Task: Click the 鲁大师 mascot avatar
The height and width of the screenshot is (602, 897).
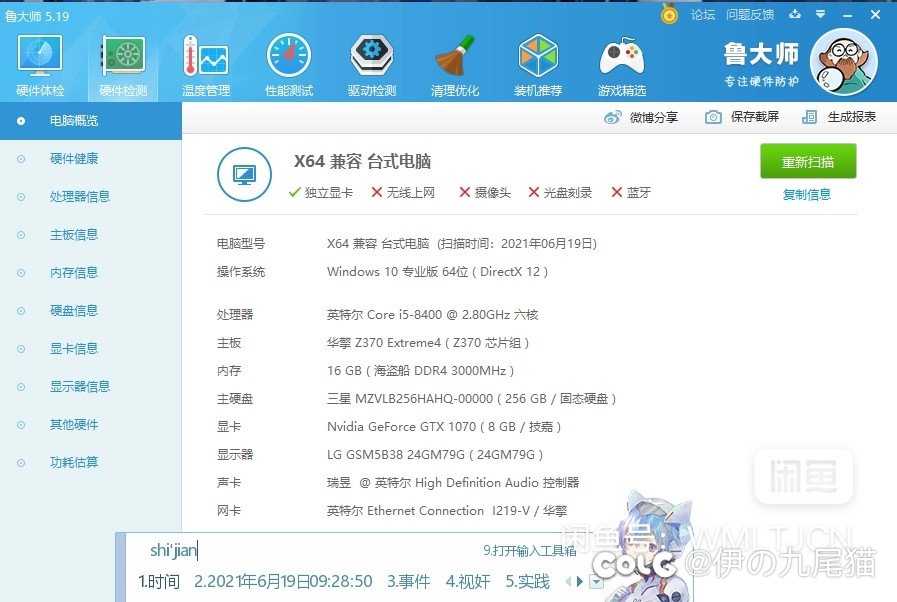Action: click(844, 62)
